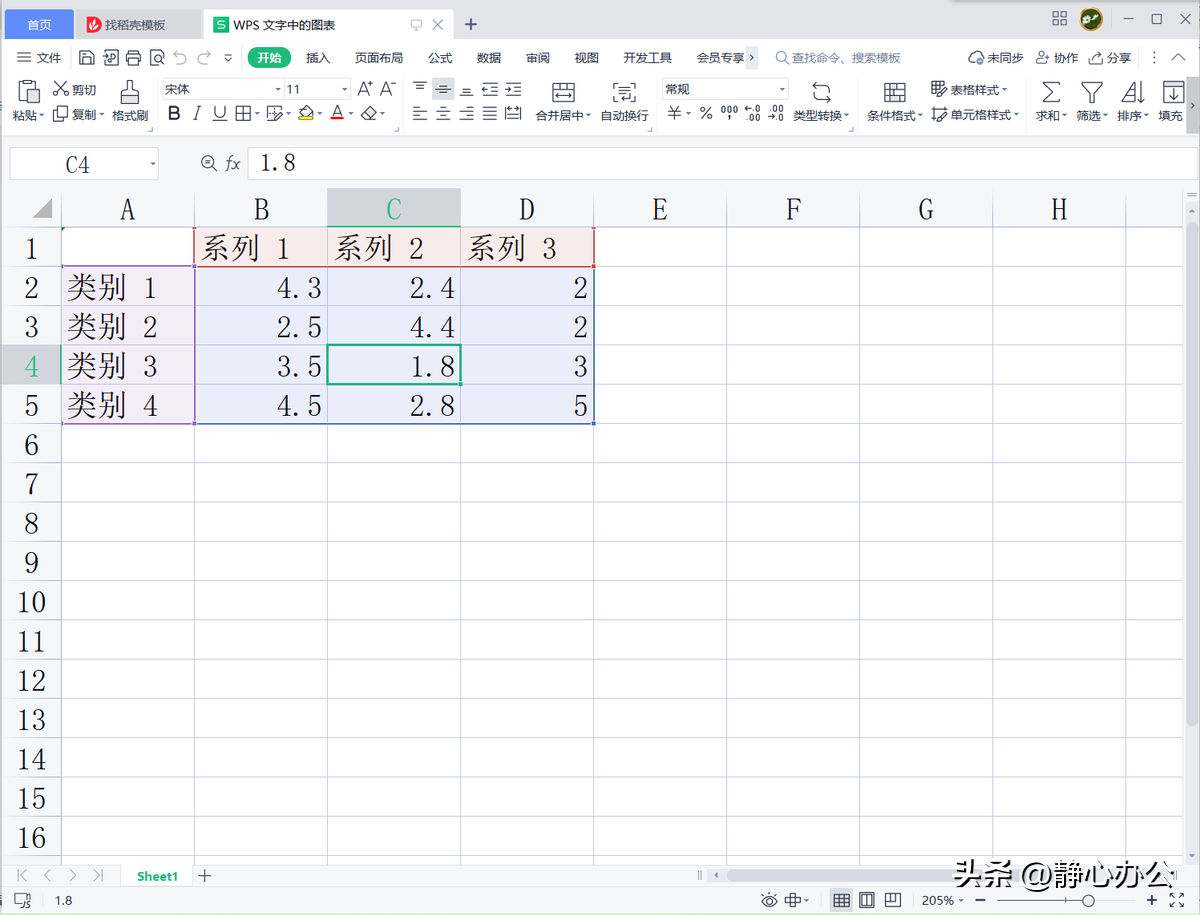Open Print Preview from quick access toolbar
The height and width of the screenshot is (915, 1200).
point(156,58)
